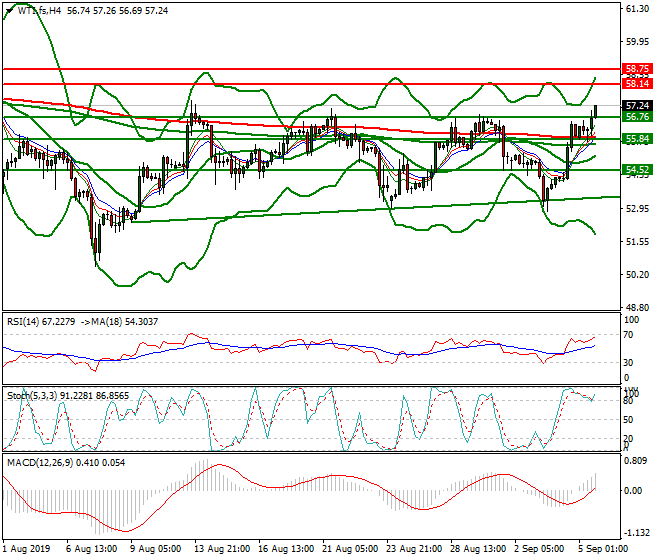The height and width of the screenshot is (560, 660).
Task: Click the 50 level on Stochastic scale
Action: [x=628, y=420]
